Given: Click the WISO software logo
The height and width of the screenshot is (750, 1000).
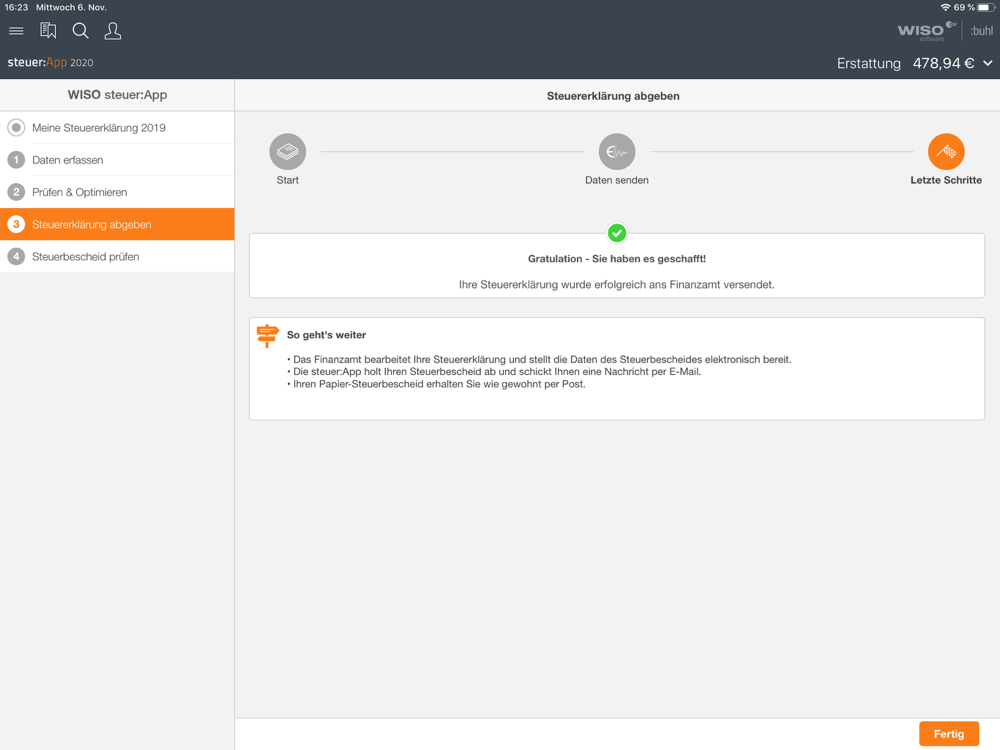Looking at the screenshot, I should tap(926, 31).
